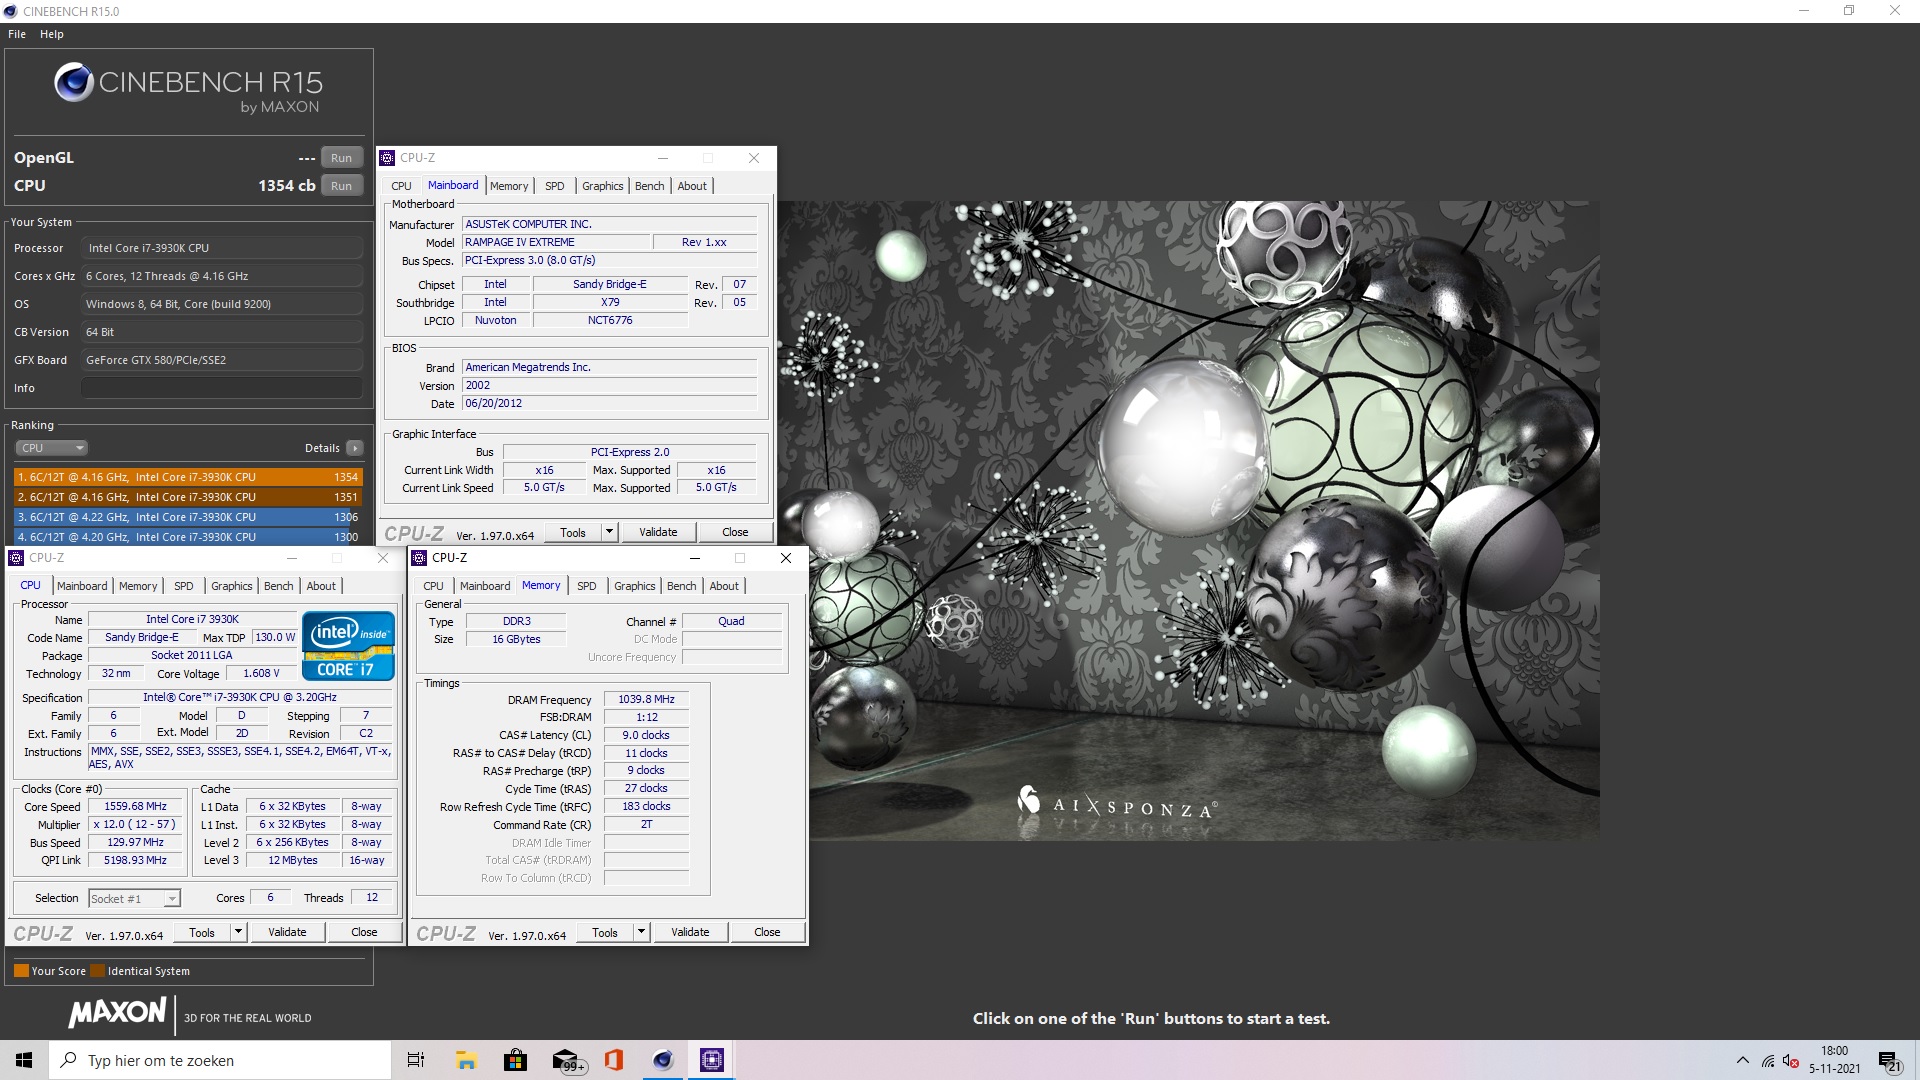Switch to Cinebench taskbar icon
The image size is (1920, 1080).
click(x=663, y=1060)
